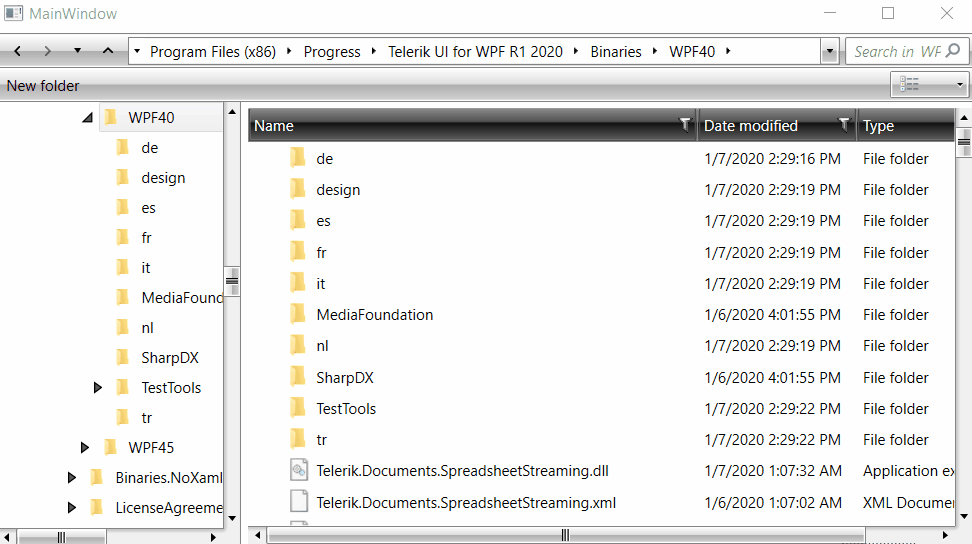Click the file list scroll down arrow
The width and height of the screenshot is (972, 544).
(x=964, y=515)
